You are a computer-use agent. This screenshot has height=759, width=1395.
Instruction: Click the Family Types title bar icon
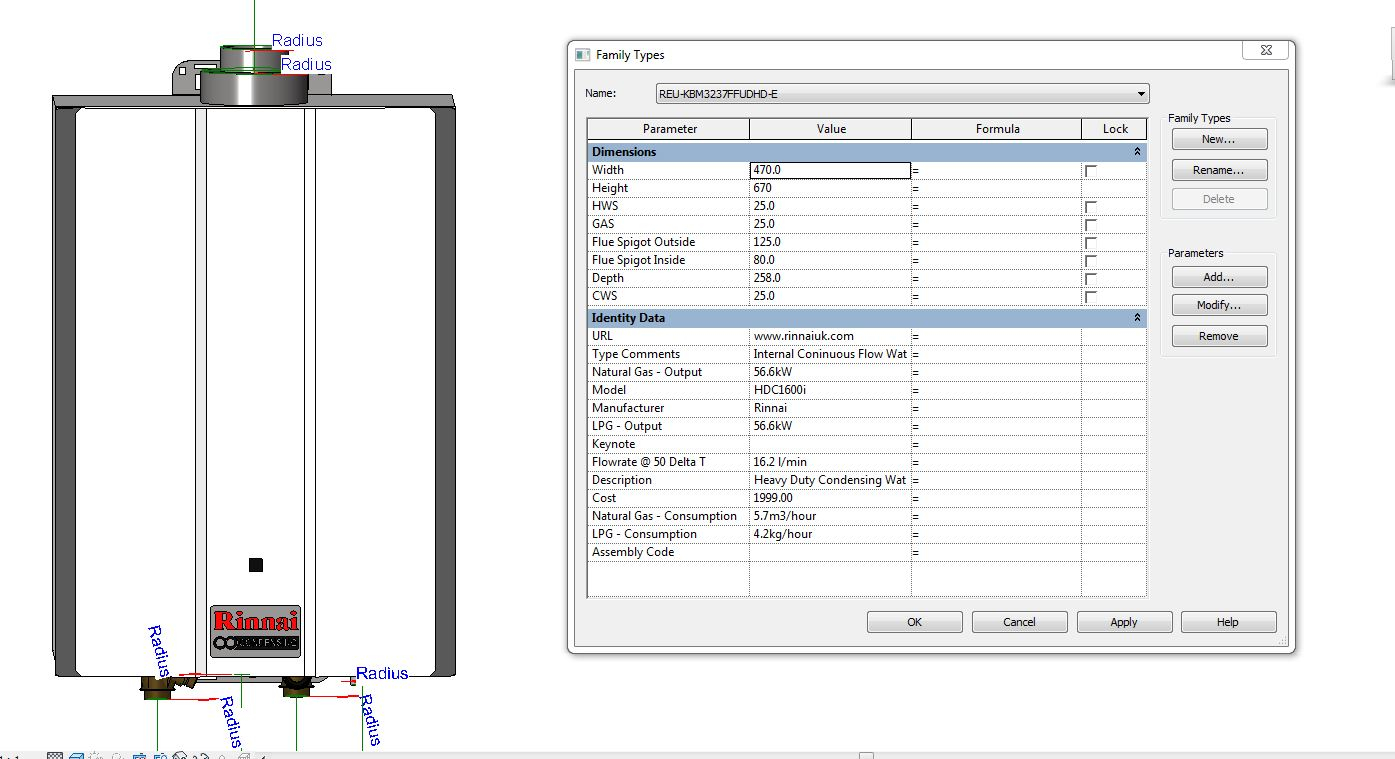(x=582, y=55)
